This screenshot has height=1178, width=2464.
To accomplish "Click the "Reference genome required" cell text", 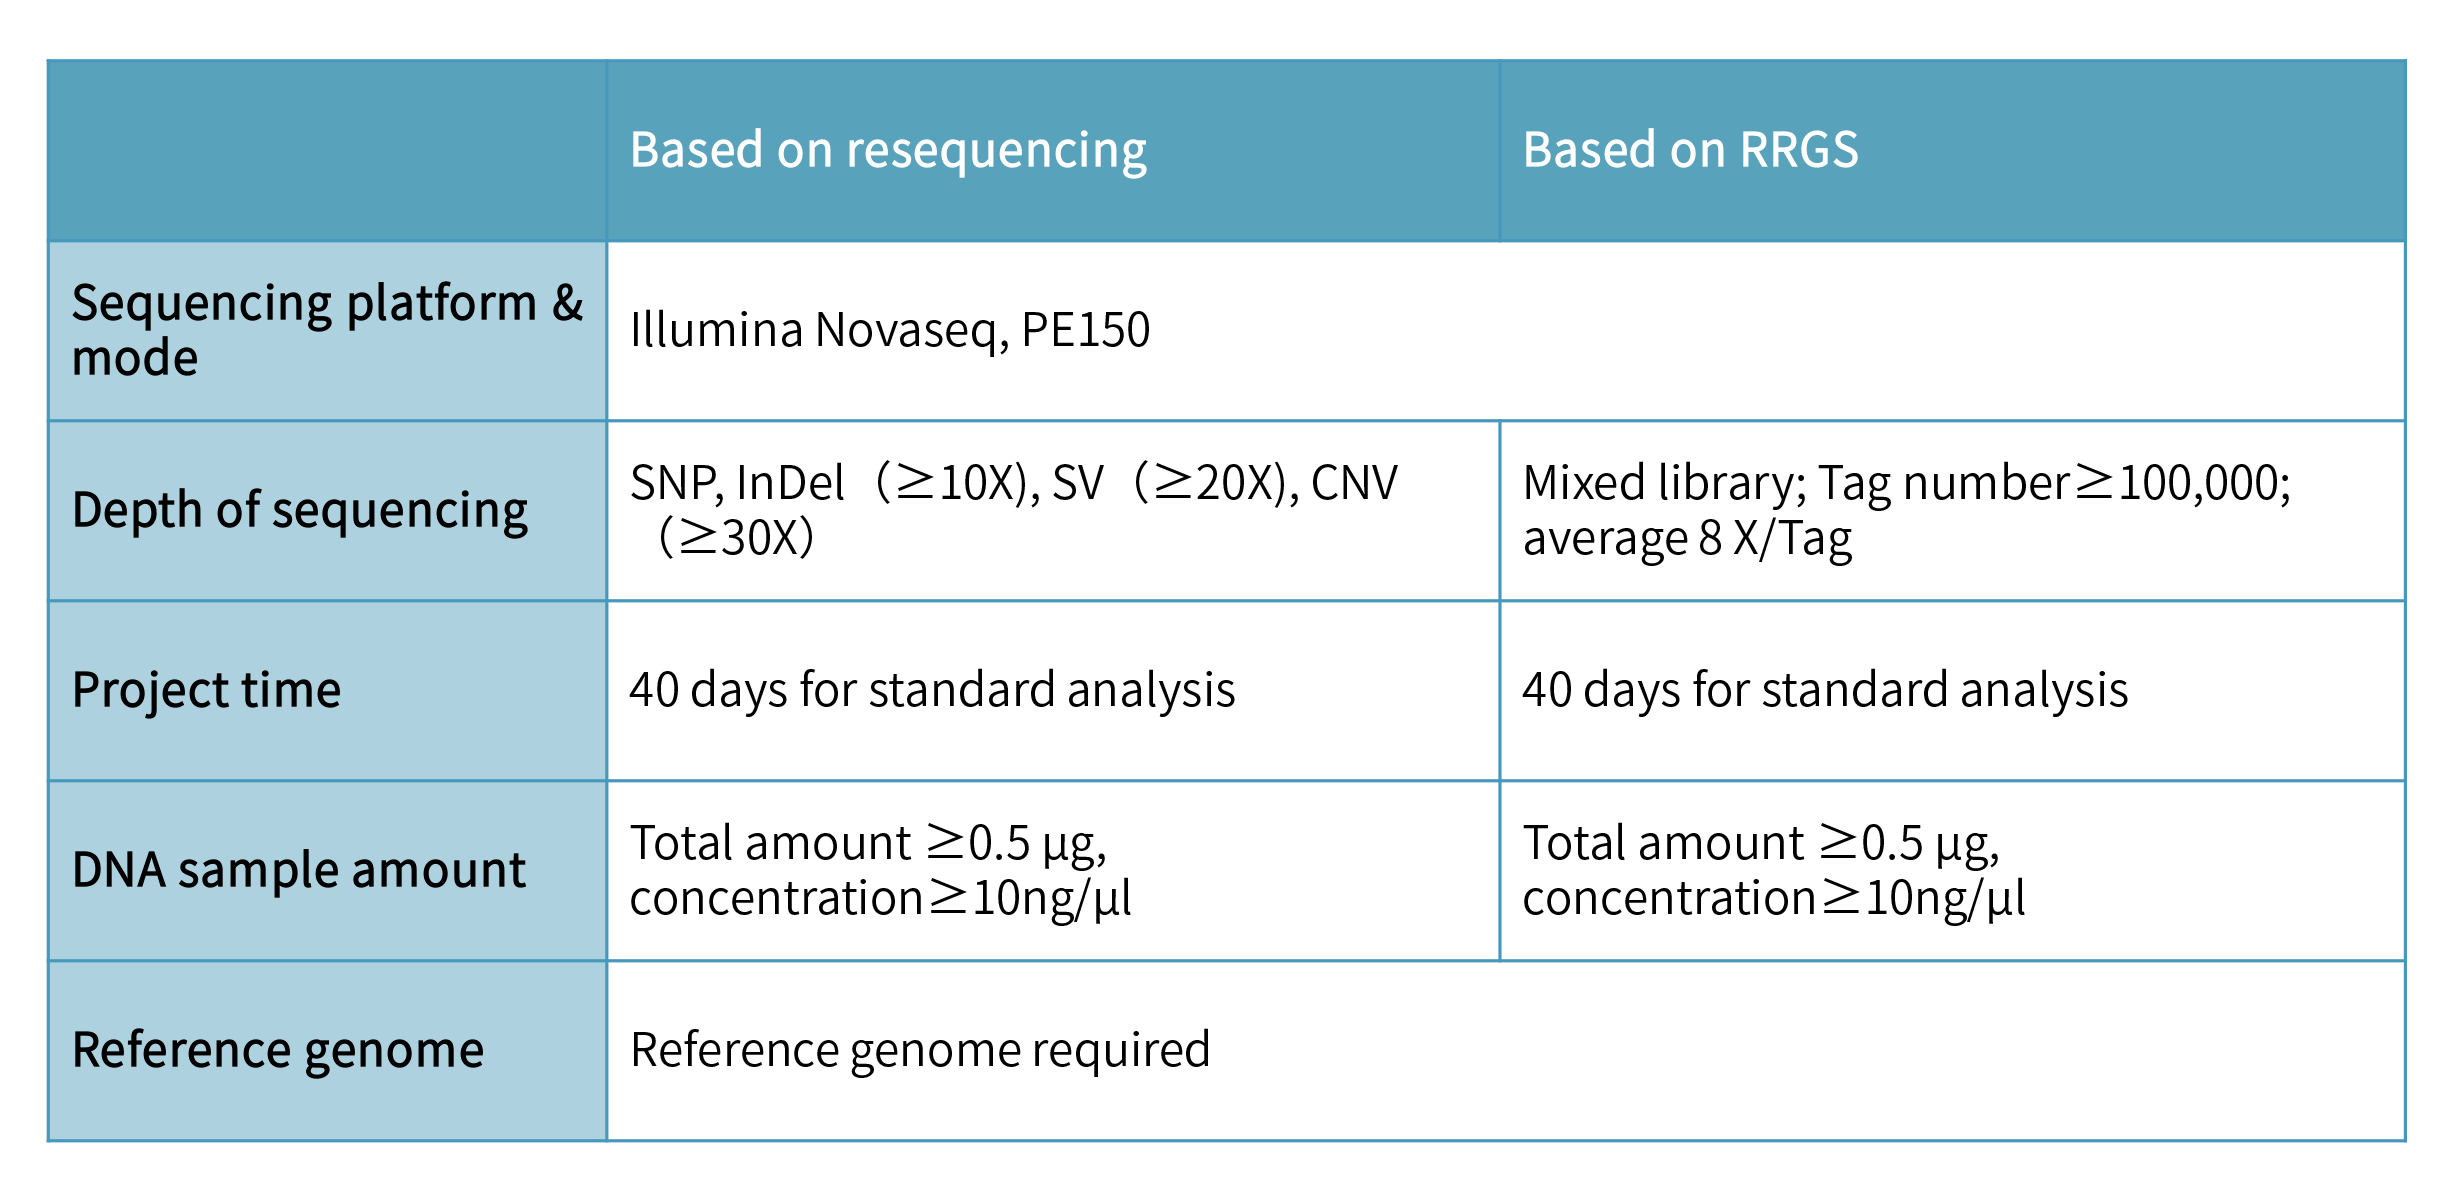I will (x=920, y=1050).
